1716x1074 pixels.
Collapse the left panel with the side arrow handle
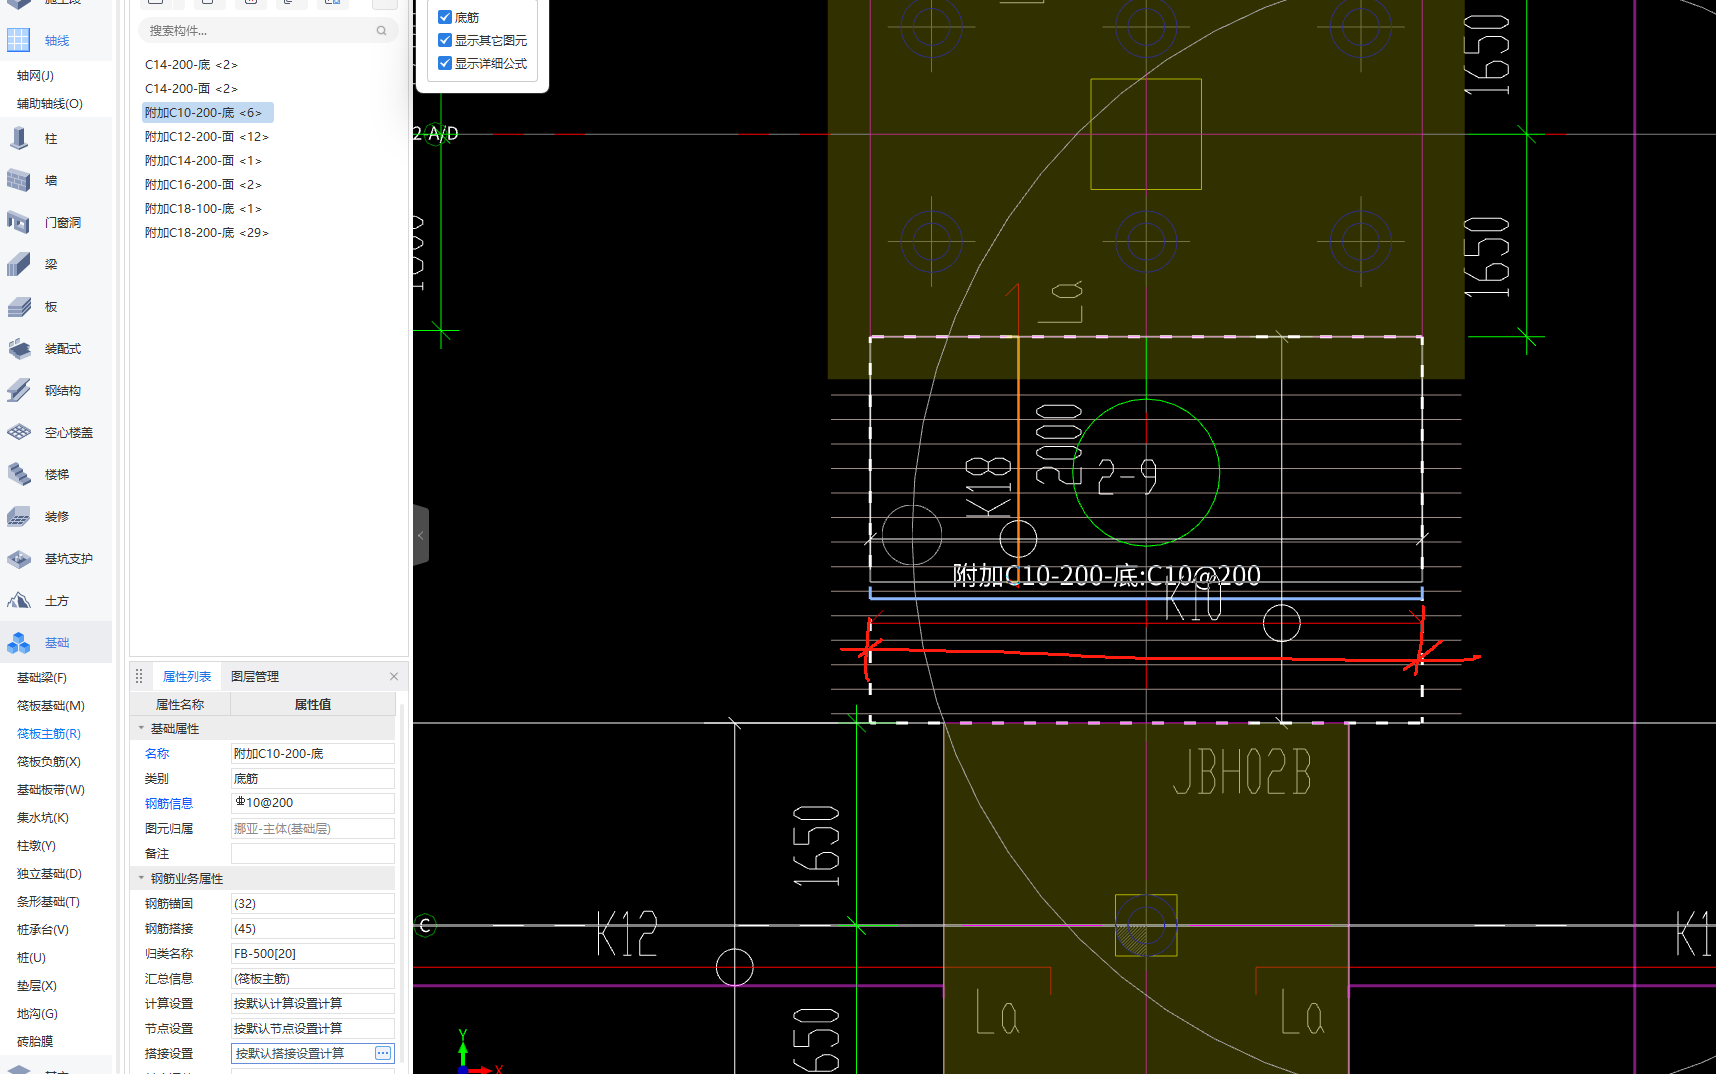(x=421, y=536)
